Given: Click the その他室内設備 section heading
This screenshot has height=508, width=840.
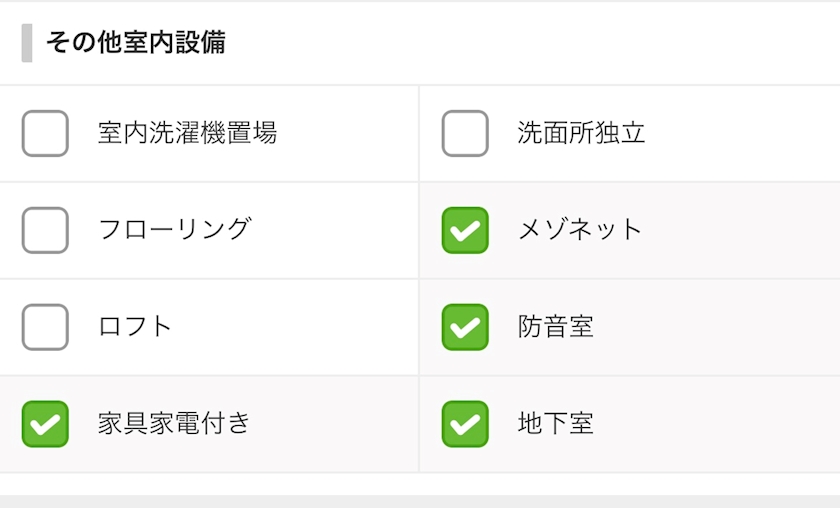Looking at the screenshot, I should pos(135,43).
